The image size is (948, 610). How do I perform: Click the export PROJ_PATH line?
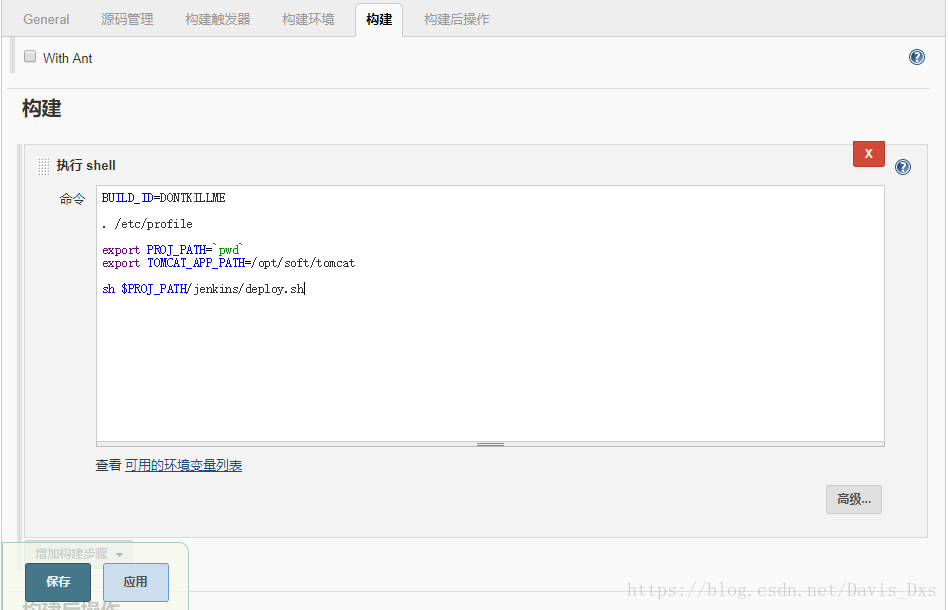click(172, 250)
